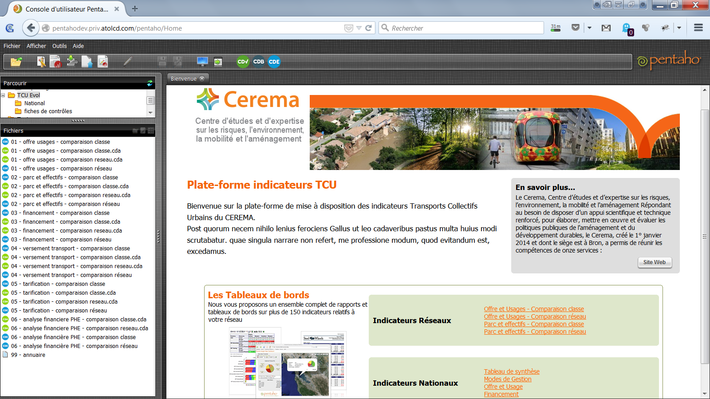Select the Console d'utilisateur Pentaho browser tab
This screenshot has width=710, height=399.
click(66, 9)
